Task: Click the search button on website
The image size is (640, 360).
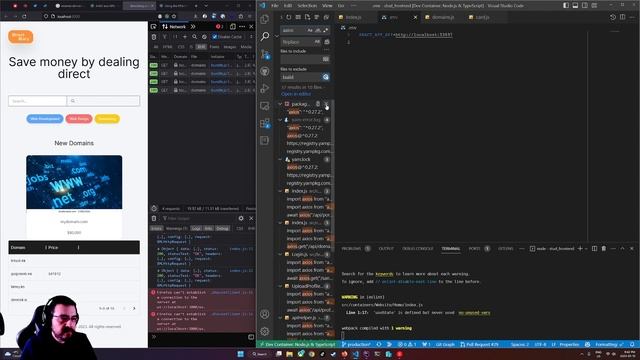Action: pyautogui.click(x=103, y=101)
